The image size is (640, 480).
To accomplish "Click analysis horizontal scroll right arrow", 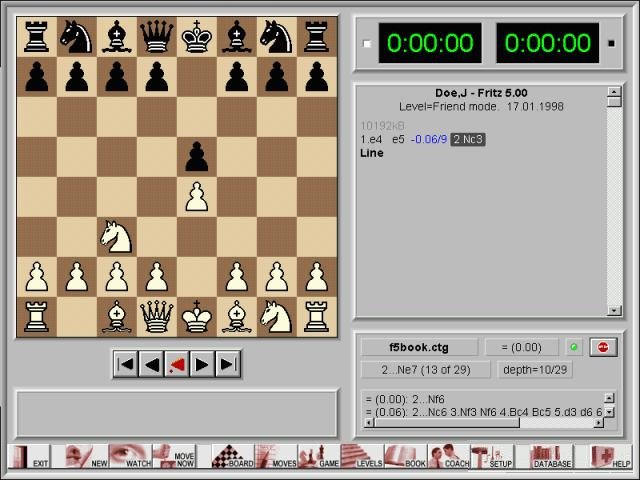I will 598,423.
